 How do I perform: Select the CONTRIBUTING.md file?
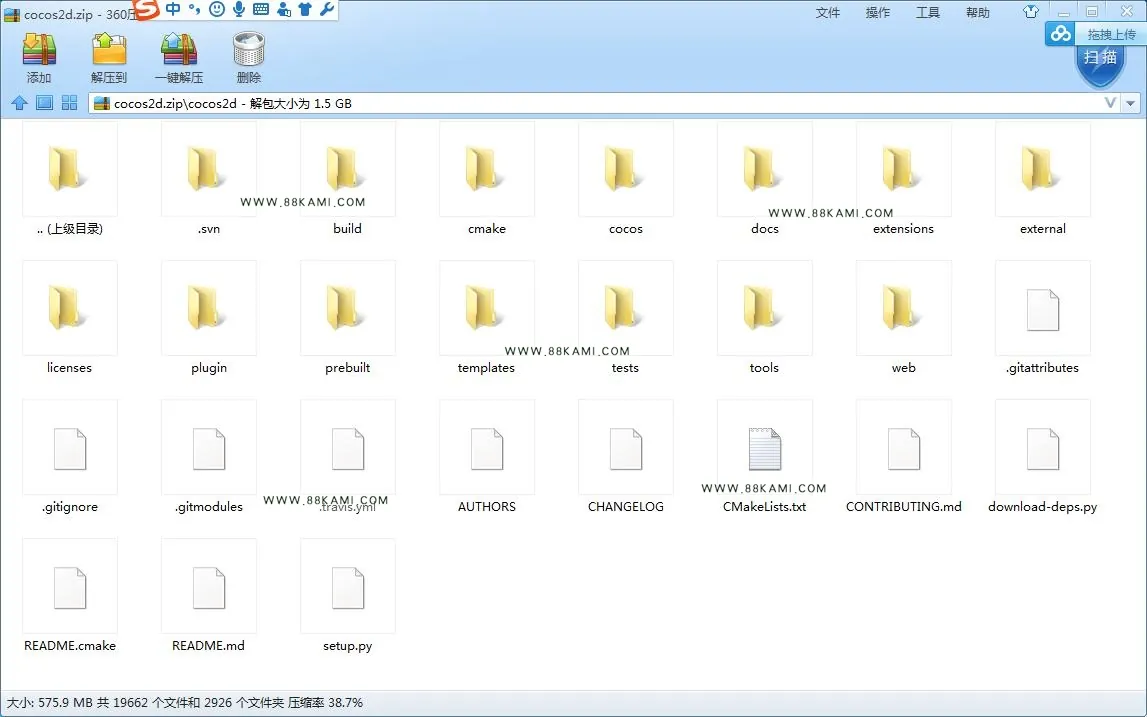coord(903,457)
